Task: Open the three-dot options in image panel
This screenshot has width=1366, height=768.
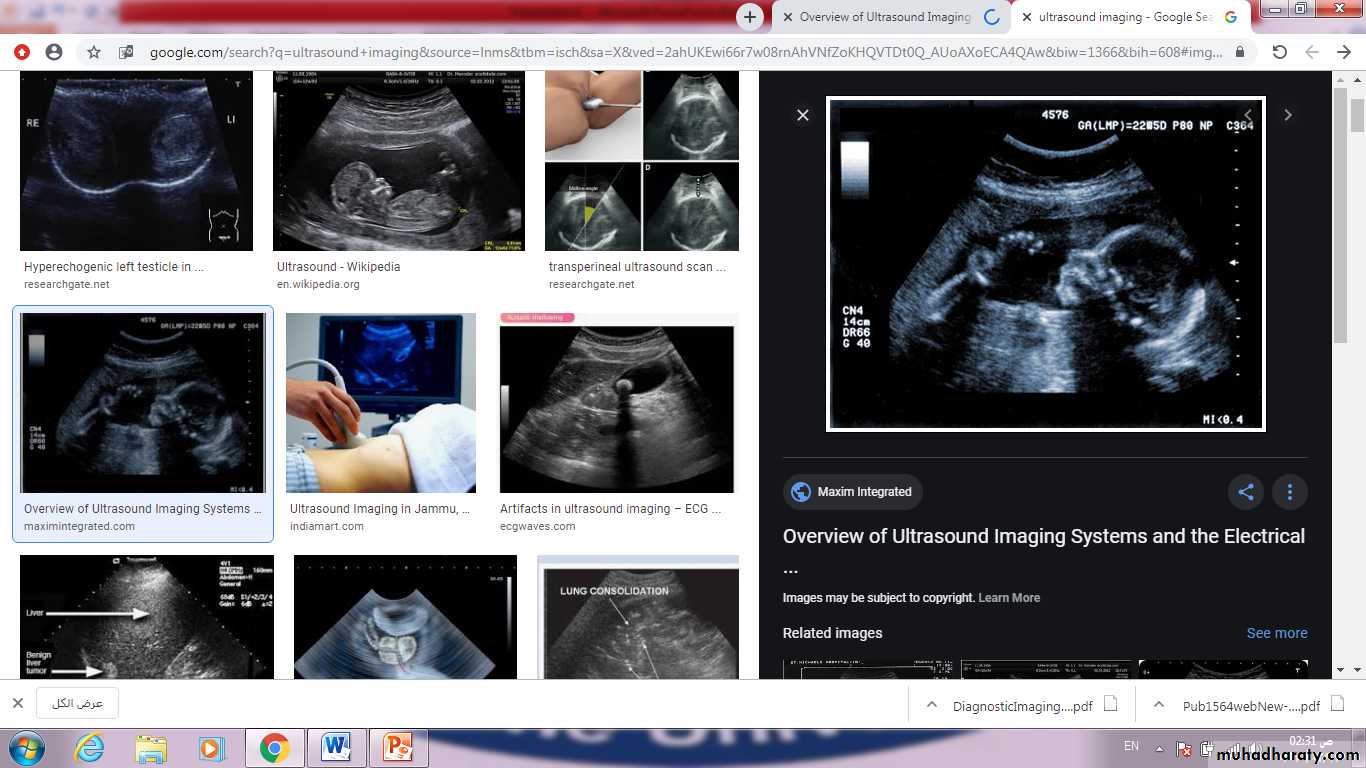Action: [1290, 492]
